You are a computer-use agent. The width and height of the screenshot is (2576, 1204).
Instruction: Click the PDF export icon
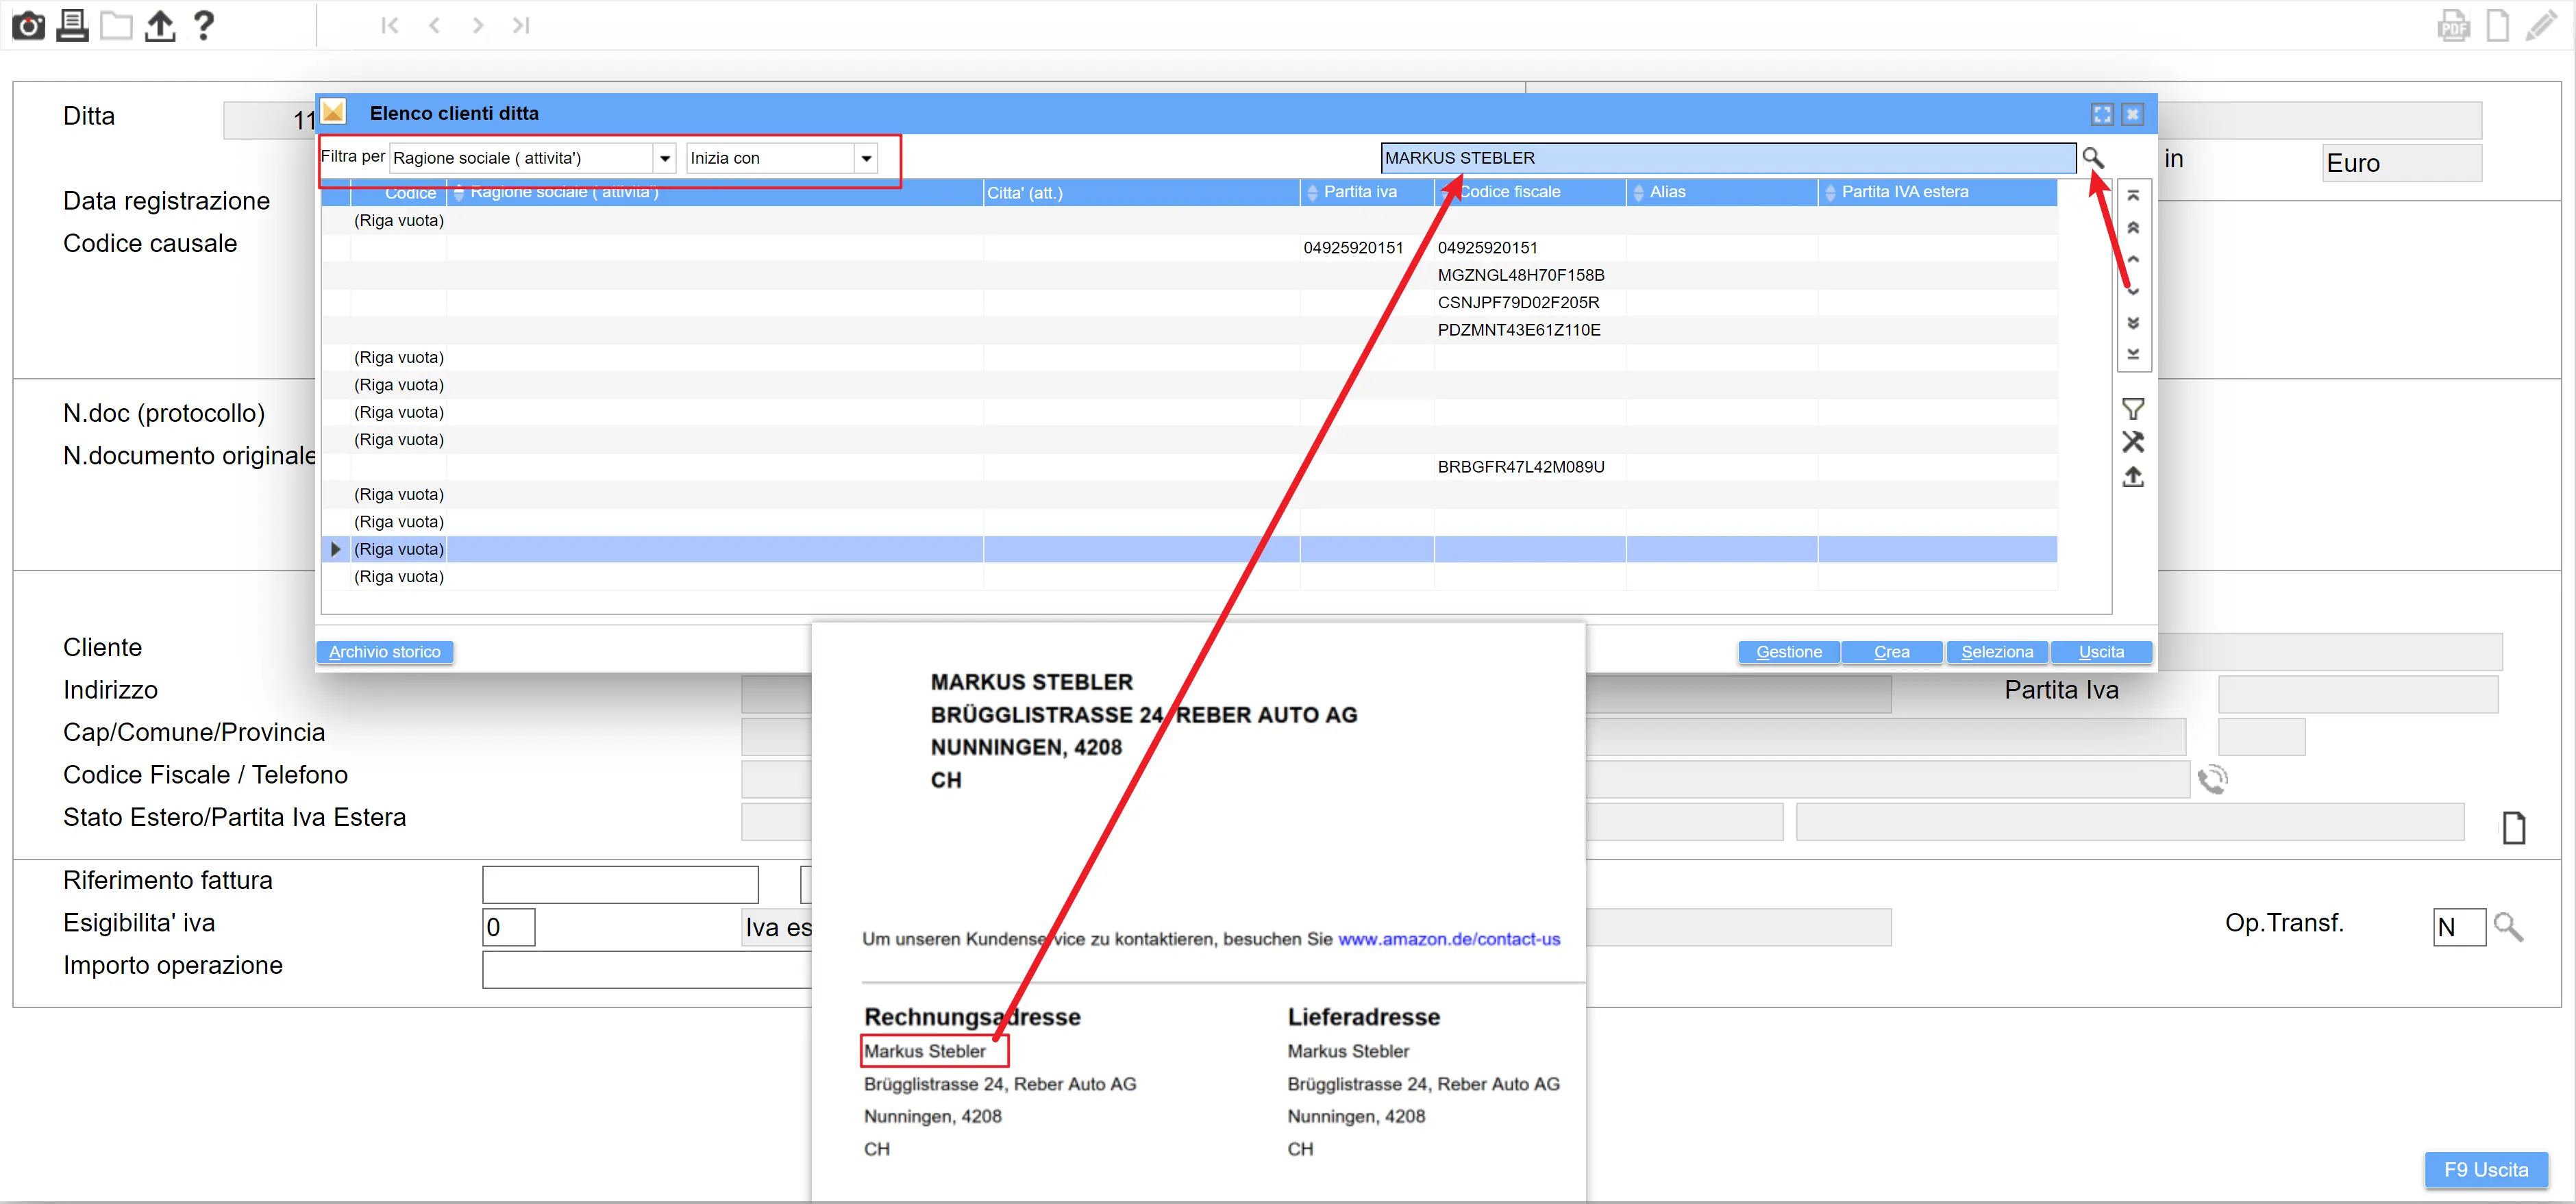click(2453, 25)
